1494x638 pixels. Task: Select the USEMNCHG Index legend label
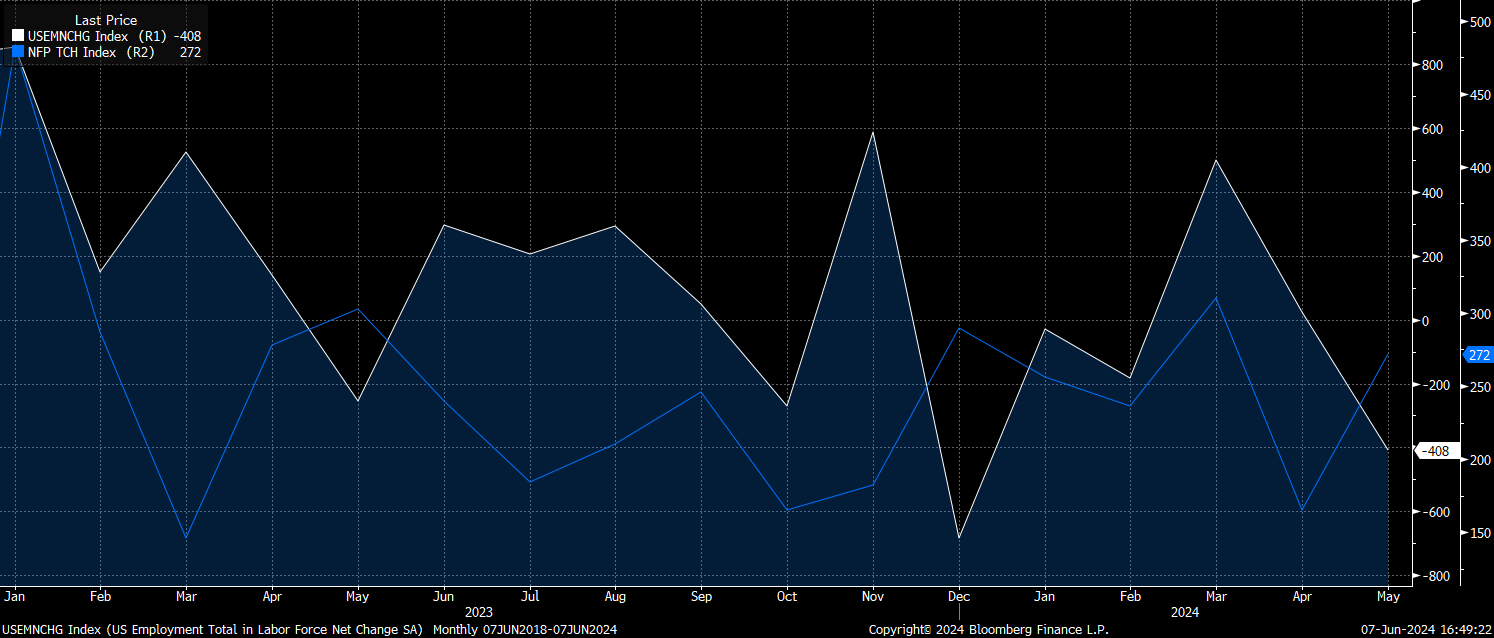pyautogui.click(x=77, y=36)
